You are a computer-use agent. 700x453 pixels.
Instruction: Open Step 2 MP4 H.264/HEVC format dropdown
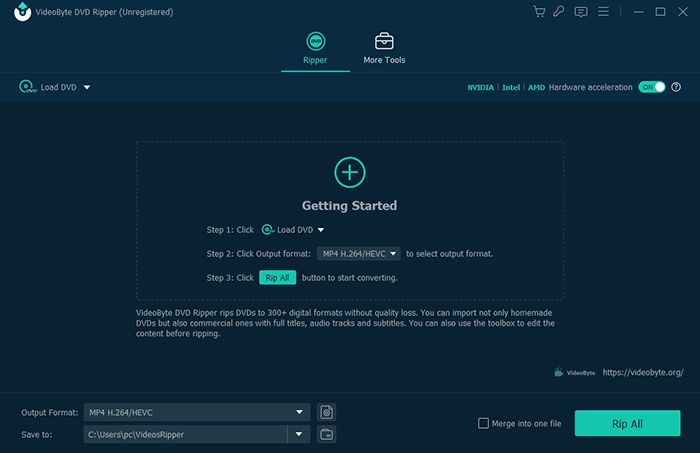358,254
